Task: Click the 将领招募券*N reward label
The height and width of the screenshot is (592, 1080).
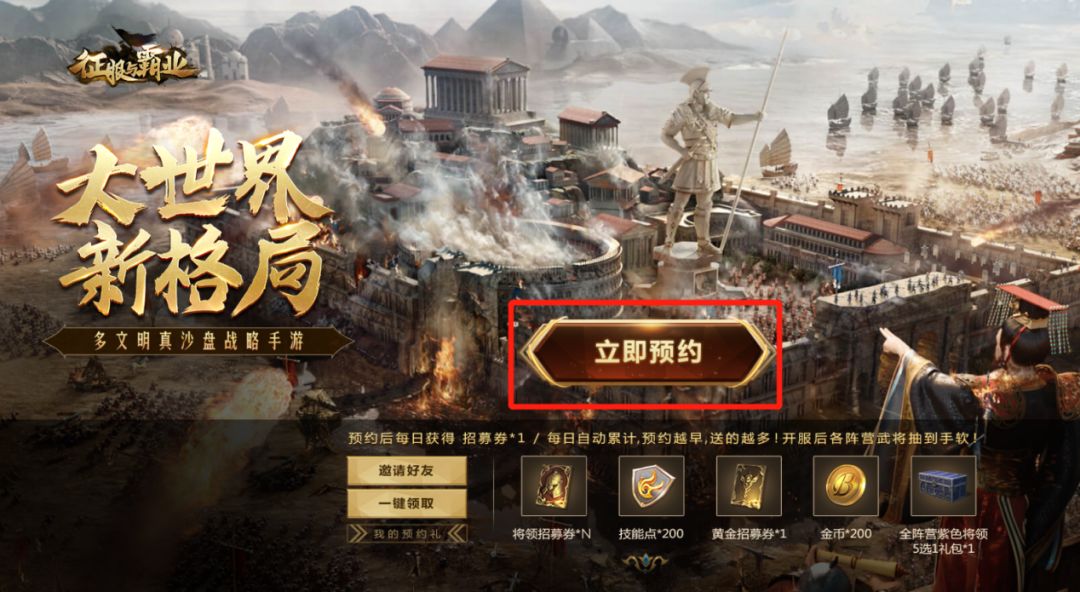Action: pos(552,533)
